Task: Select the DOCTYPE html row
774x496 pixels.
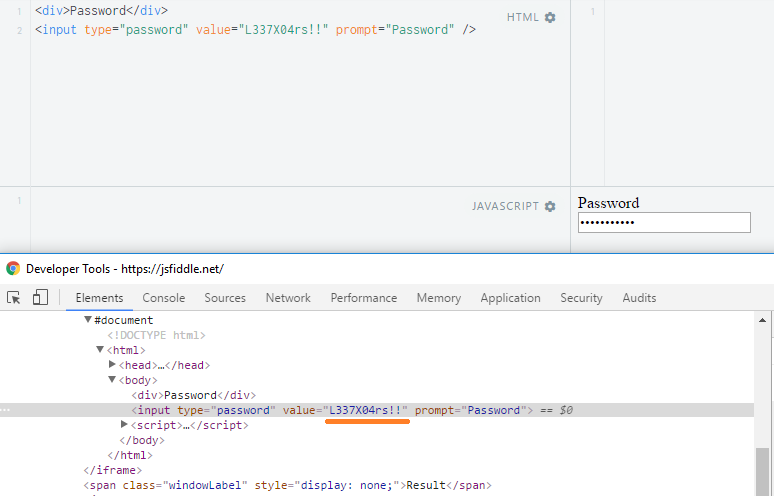Action: 156,335
